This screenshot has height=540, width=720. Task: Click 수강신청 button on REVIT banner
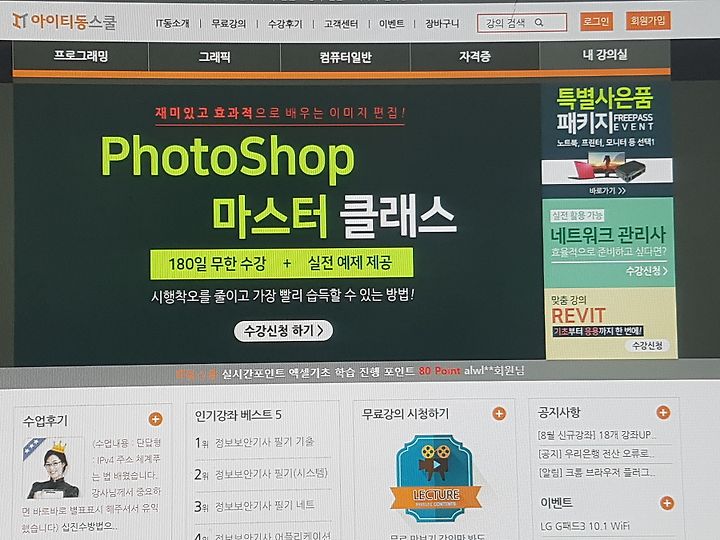coord(648,345)
